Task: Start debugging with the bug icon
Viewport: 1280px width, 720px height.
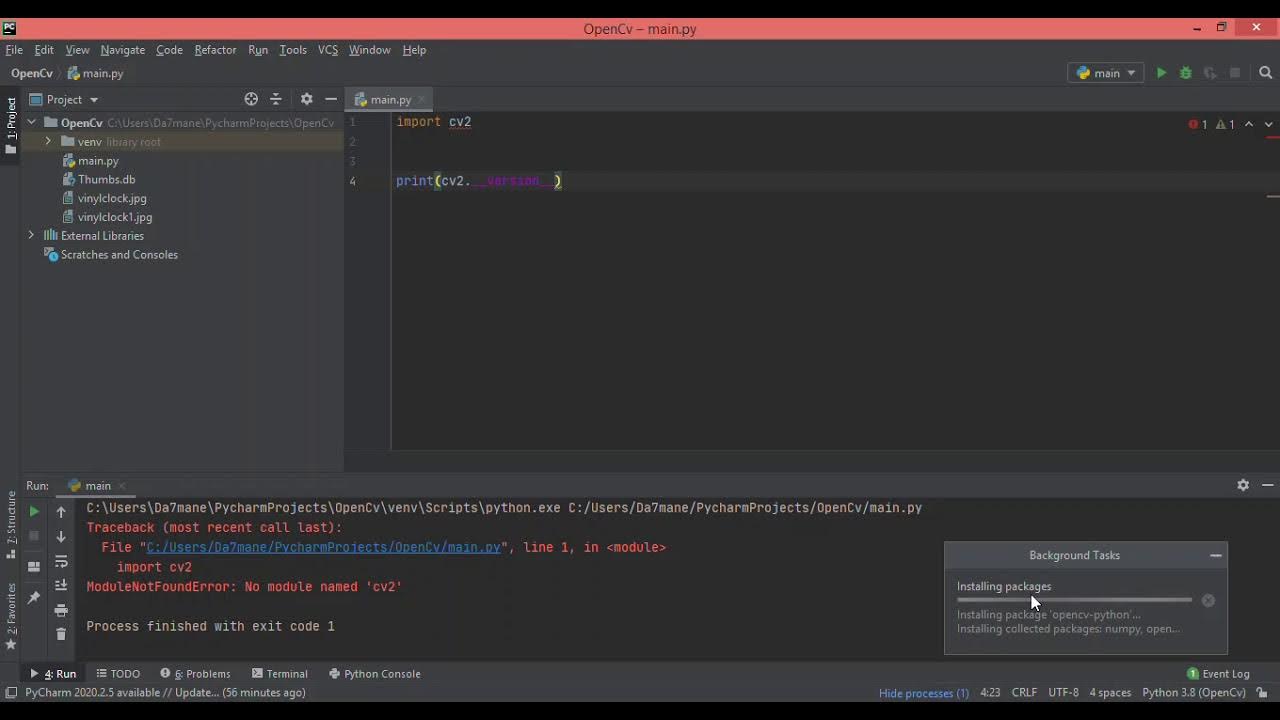Action: click(1185, 73)
